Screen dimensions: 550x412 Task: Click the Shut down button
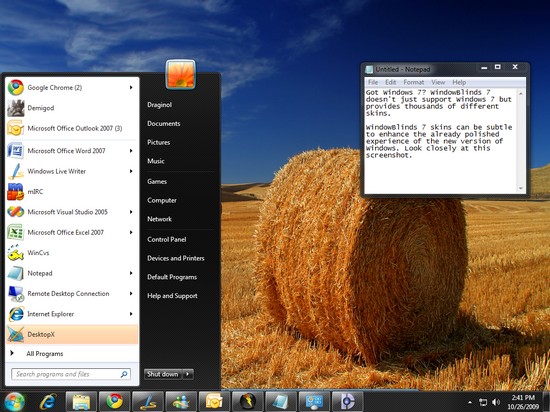click(163, 374)
